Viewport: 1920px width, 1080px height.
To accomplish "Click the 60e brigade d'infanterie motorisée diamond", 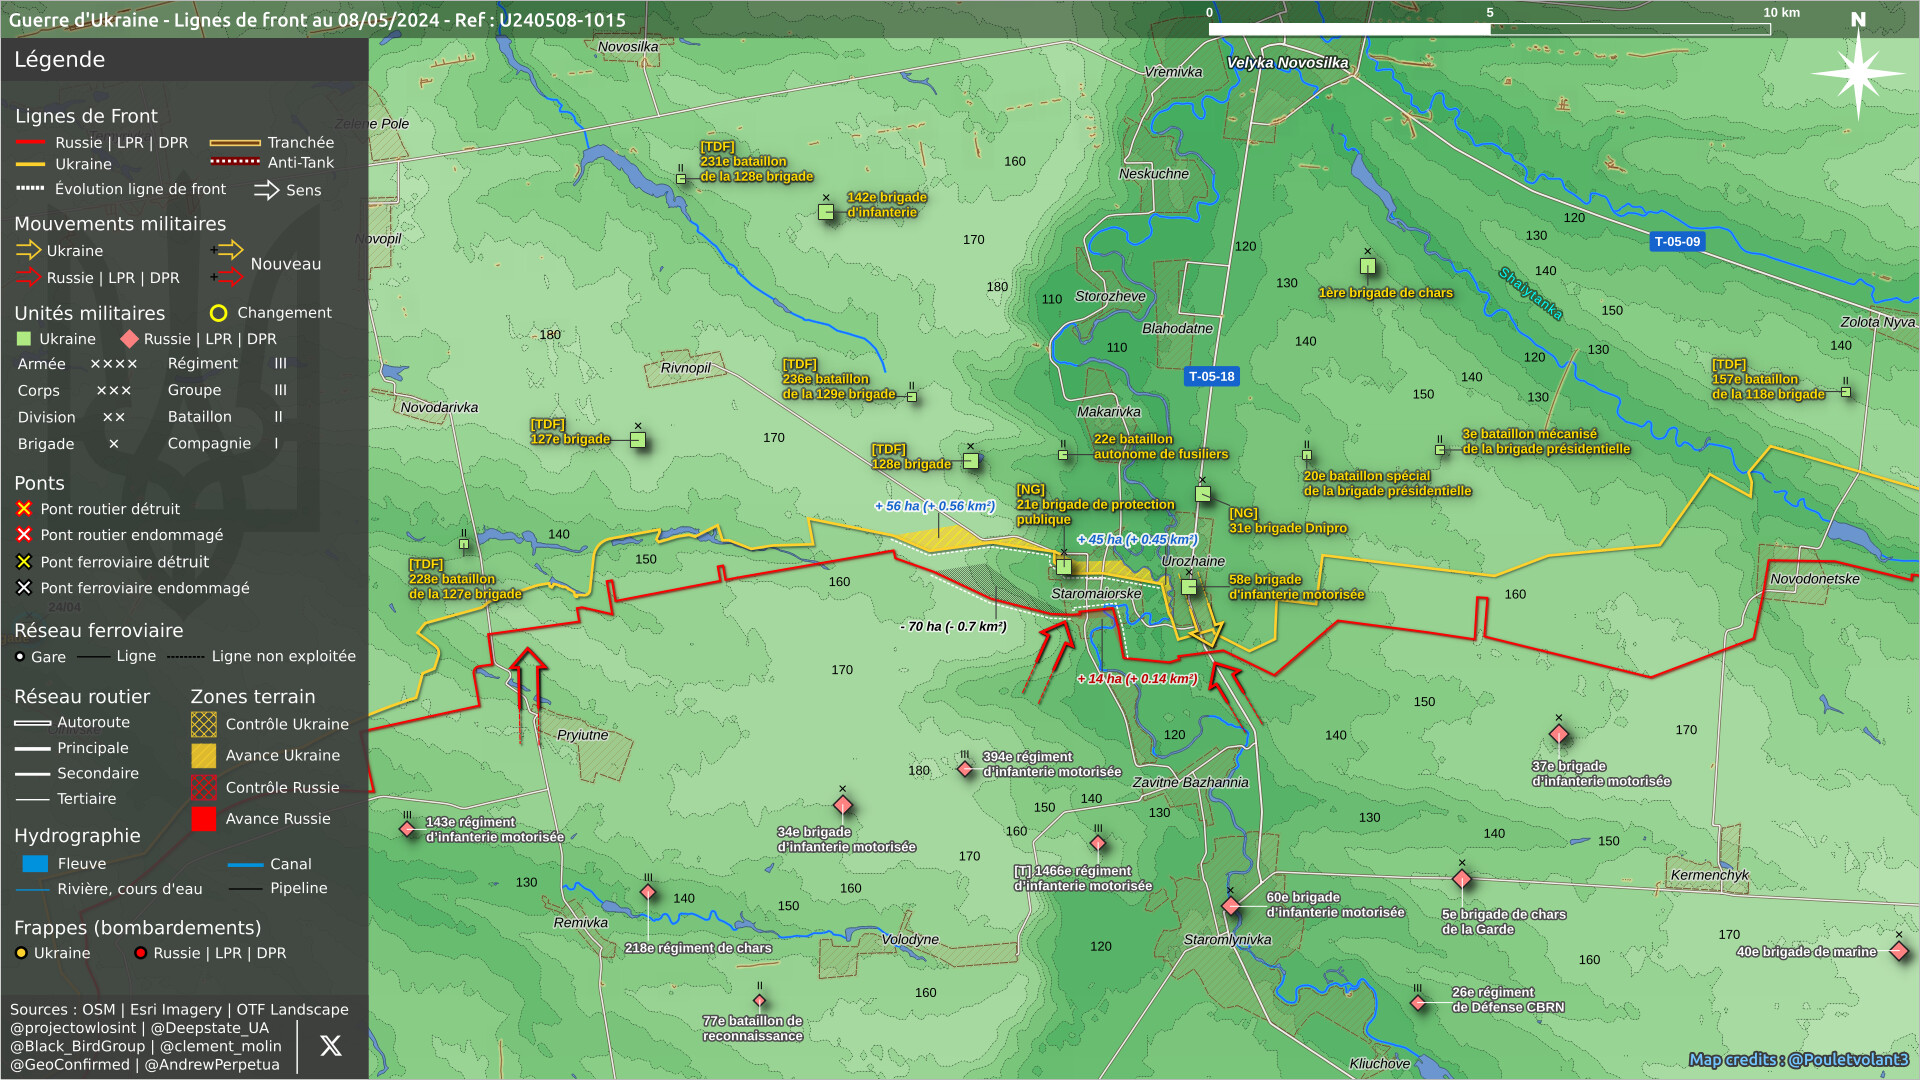I will tap(1231, 906).
